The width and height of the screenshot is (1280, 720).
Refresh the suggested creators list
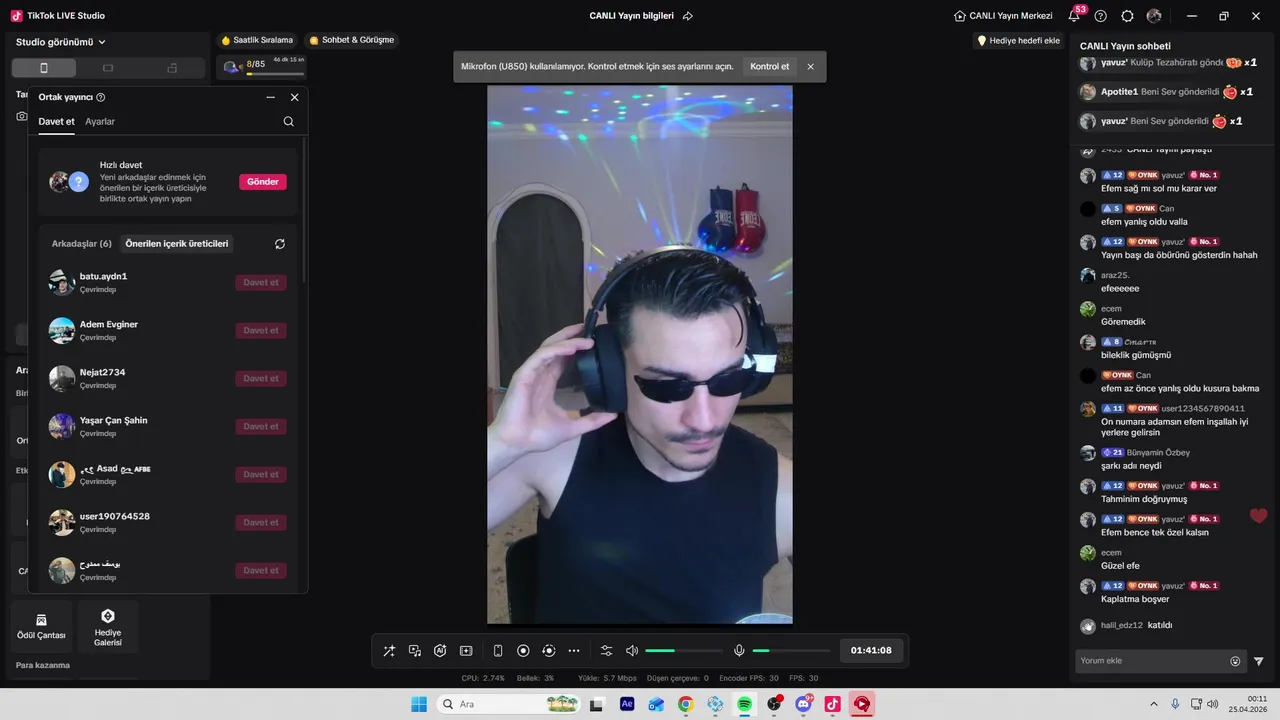click(280, 244)
